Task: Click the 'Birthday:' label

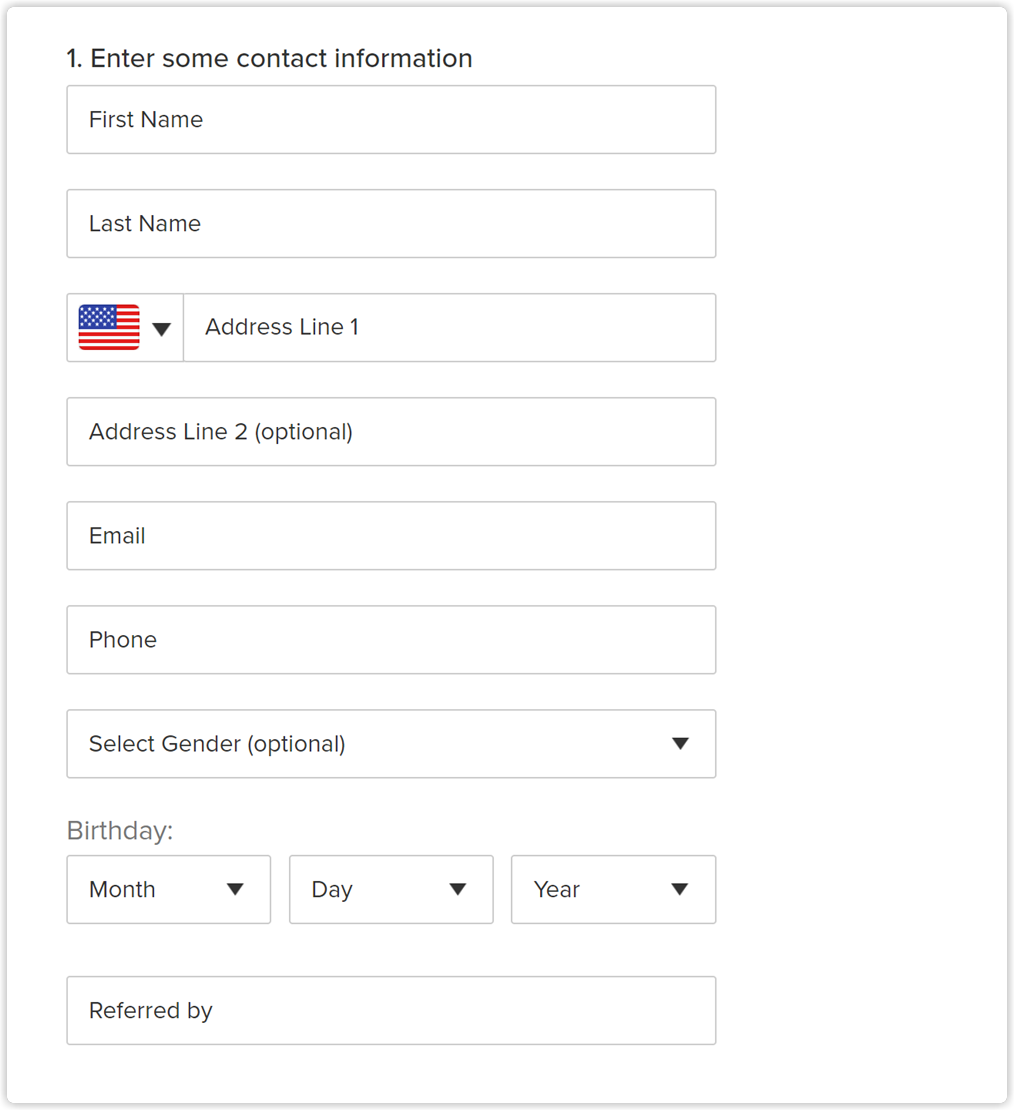Action: [x=120, y=831]
